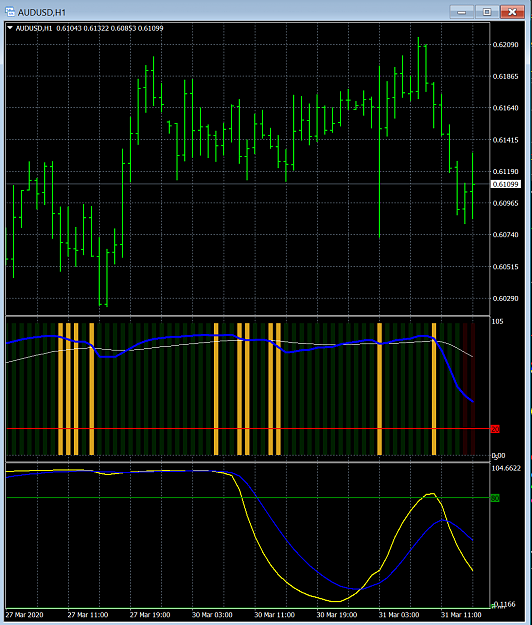532x625 pixels.
Task: Click the 105 scale label of middle indicator
Action: point(497,321)
